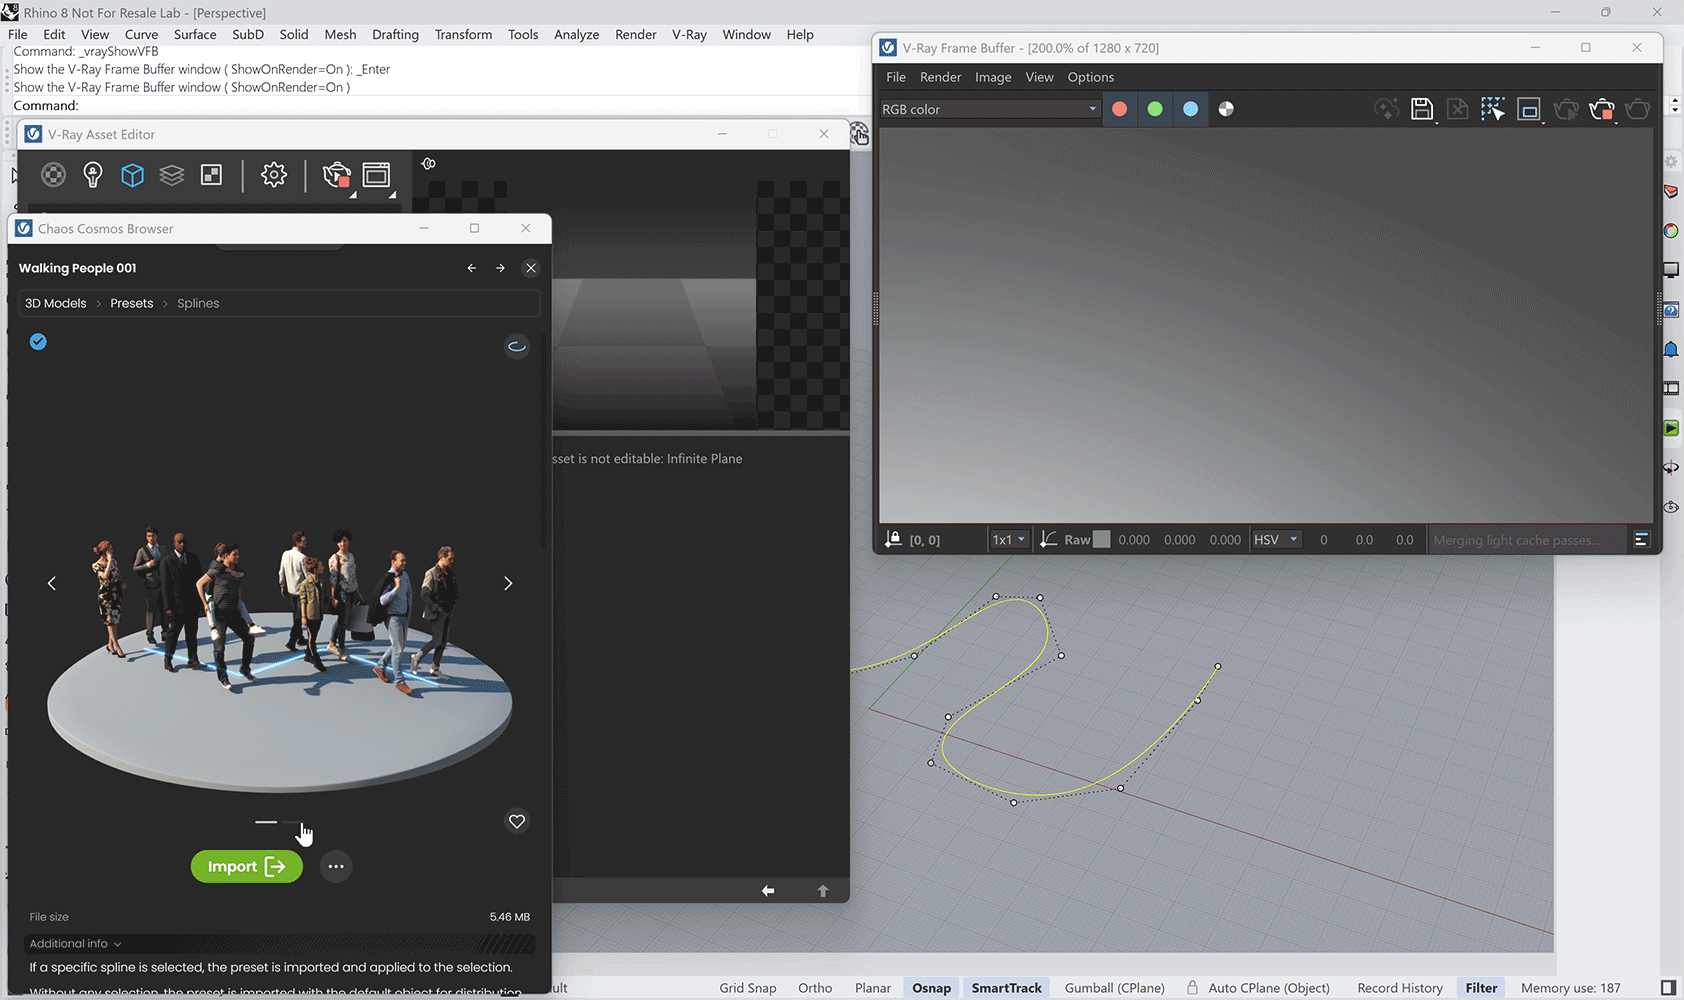Click render teapot icon in Asset Editor

[338, 175]
